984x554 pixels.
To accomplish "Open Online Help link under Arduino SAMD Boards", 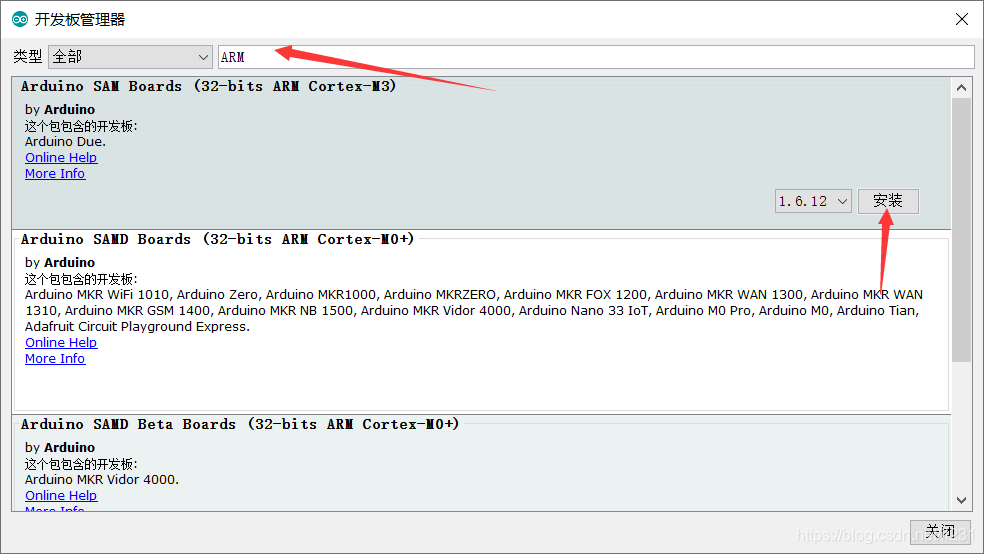I will [x=61, y=343].
